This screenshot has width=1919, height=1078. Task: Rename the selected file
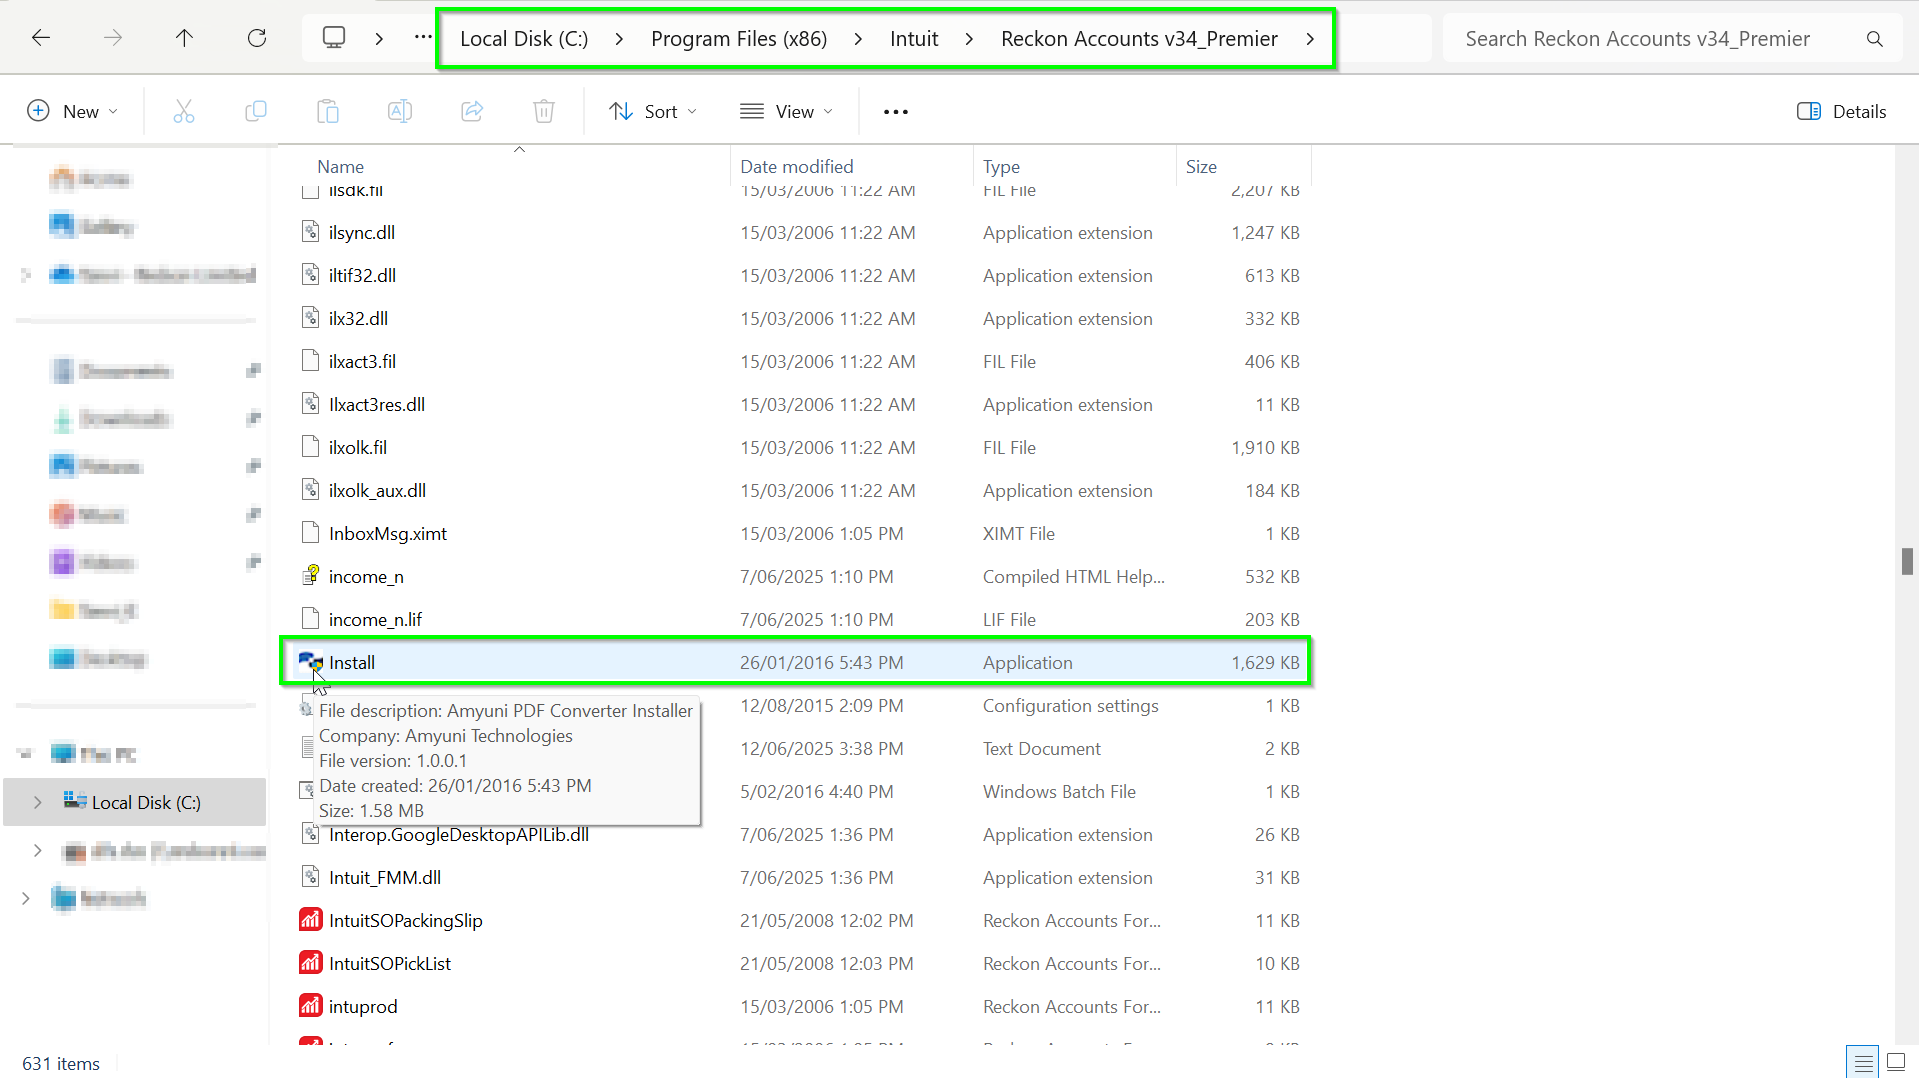pyautogui.click(x=400, y=111)
